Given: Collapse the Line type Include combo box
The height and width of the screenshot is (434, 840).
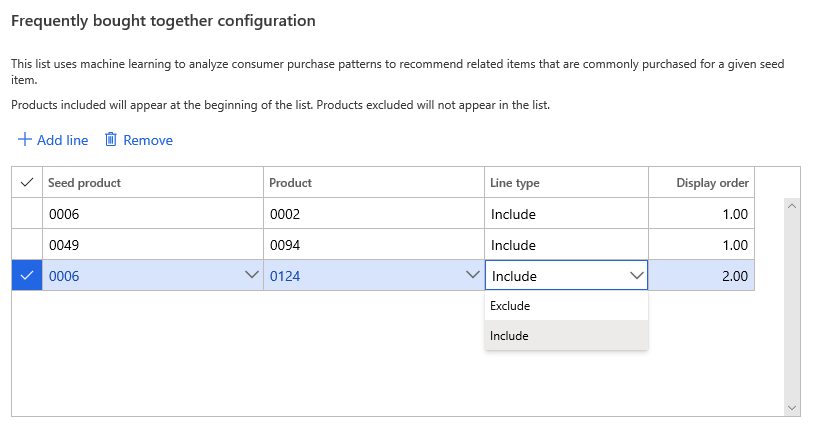Looking at the screenshot, I should pyautogui.click(x=635, y=276).
